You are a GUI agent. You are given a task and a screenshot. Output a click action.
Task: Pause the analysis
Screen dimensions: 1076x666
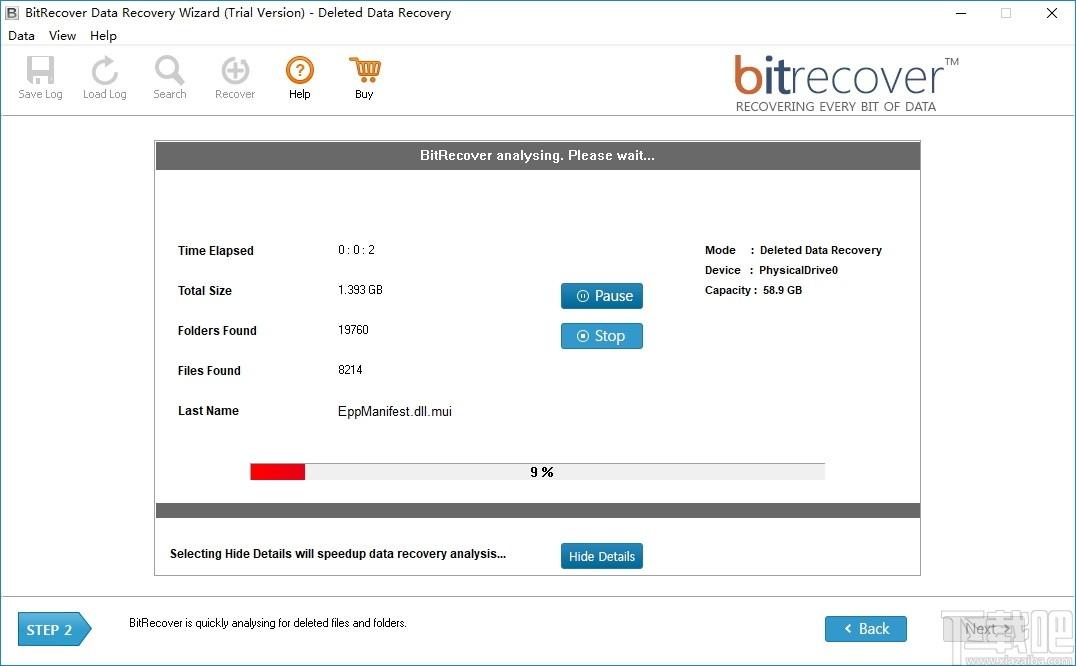click(602, 296)
